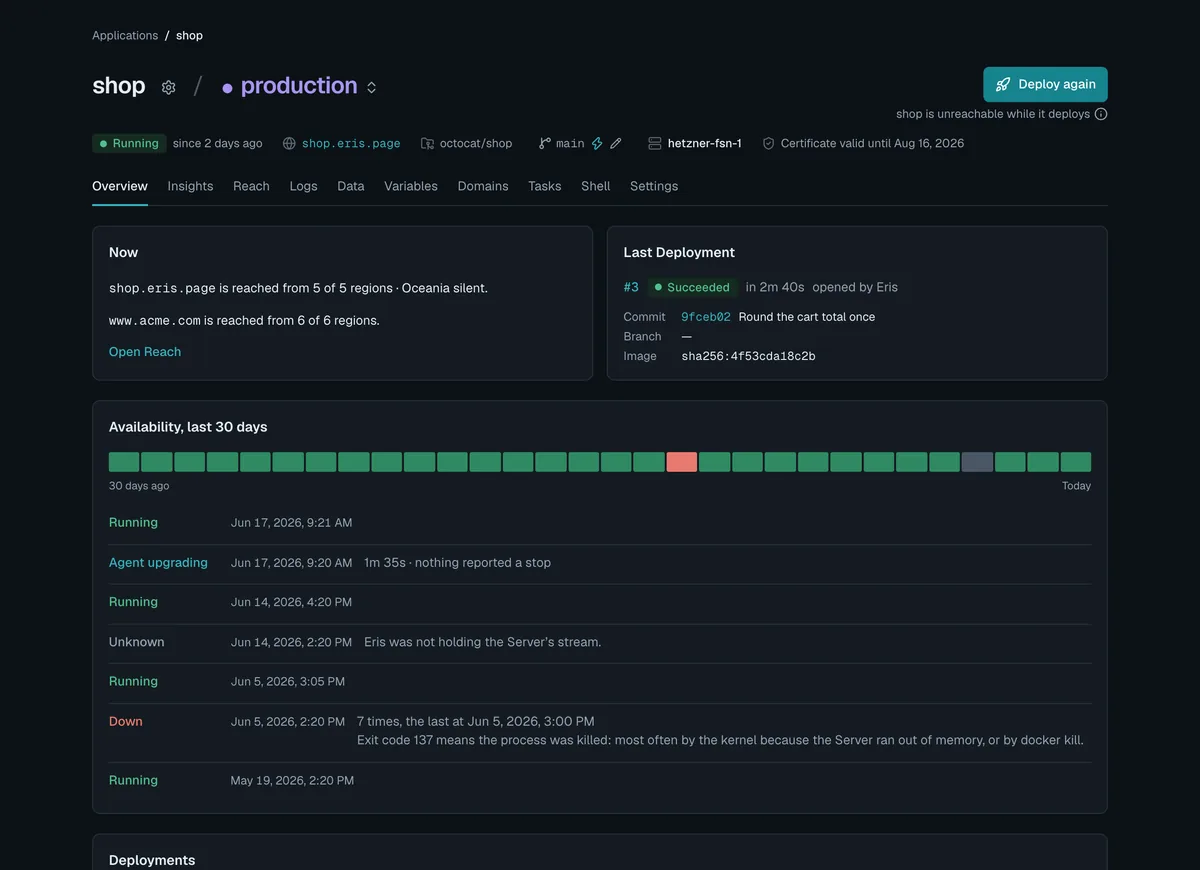Click the main branch name
Image resolution: width=1200 pixels, height=870 pixels.
pos(570,144)
